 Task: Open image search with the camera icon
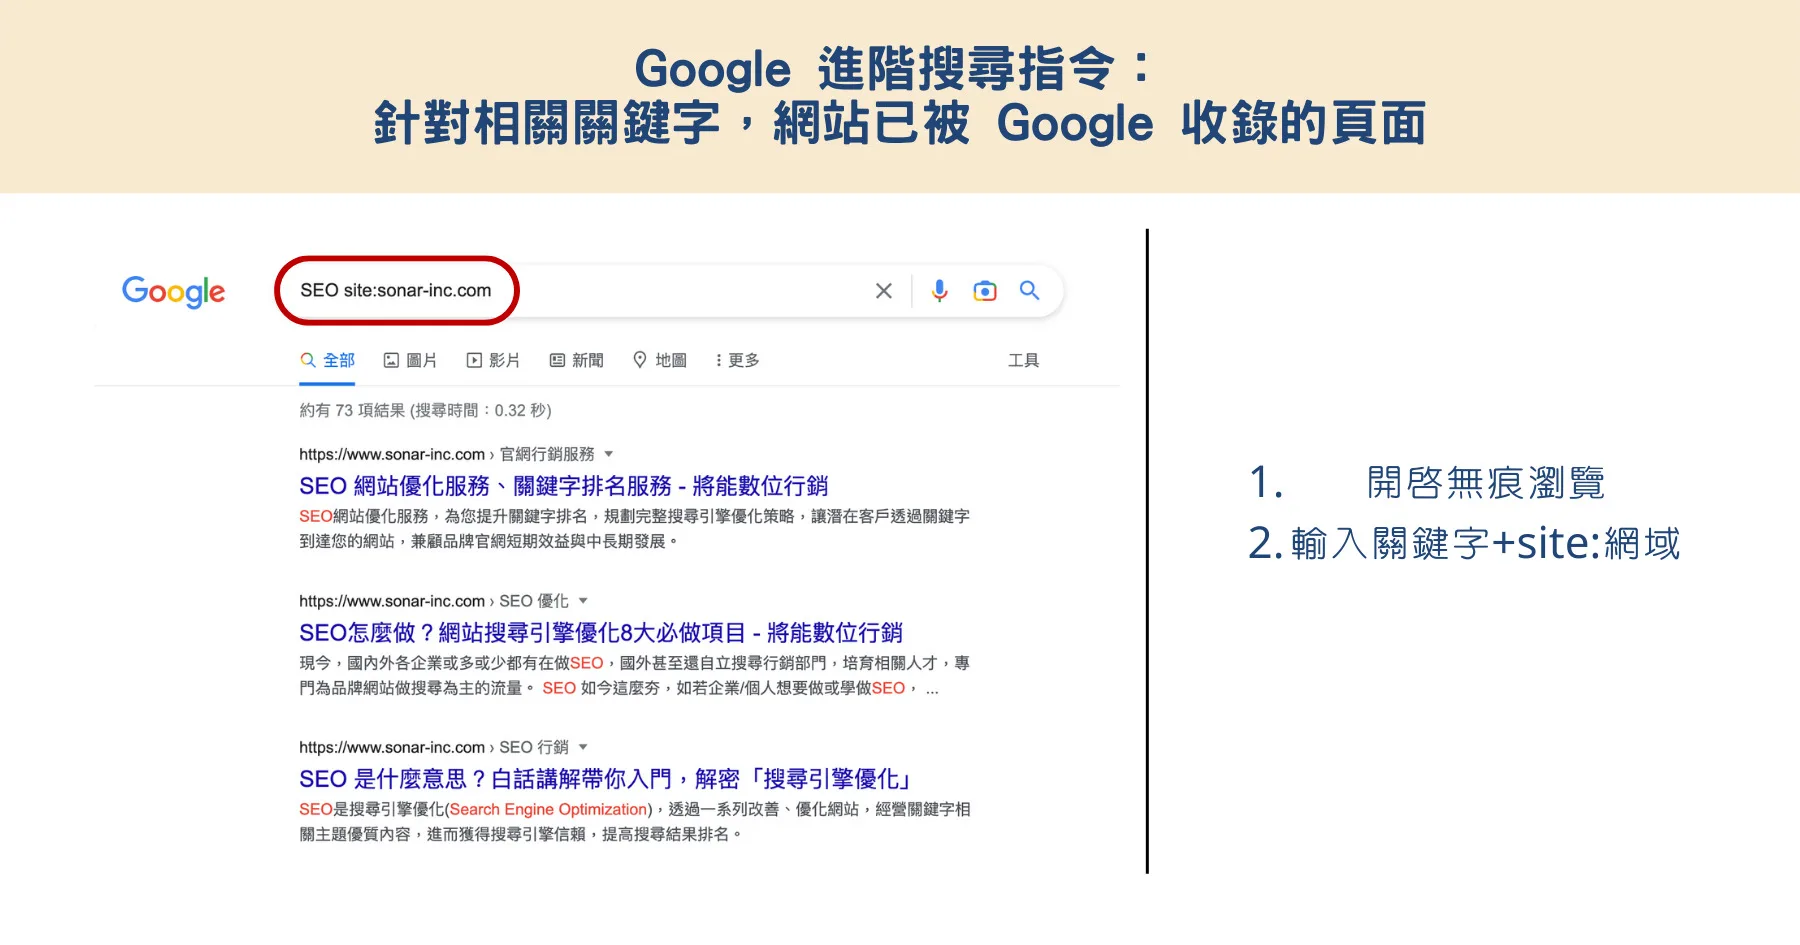click(985, 291)
